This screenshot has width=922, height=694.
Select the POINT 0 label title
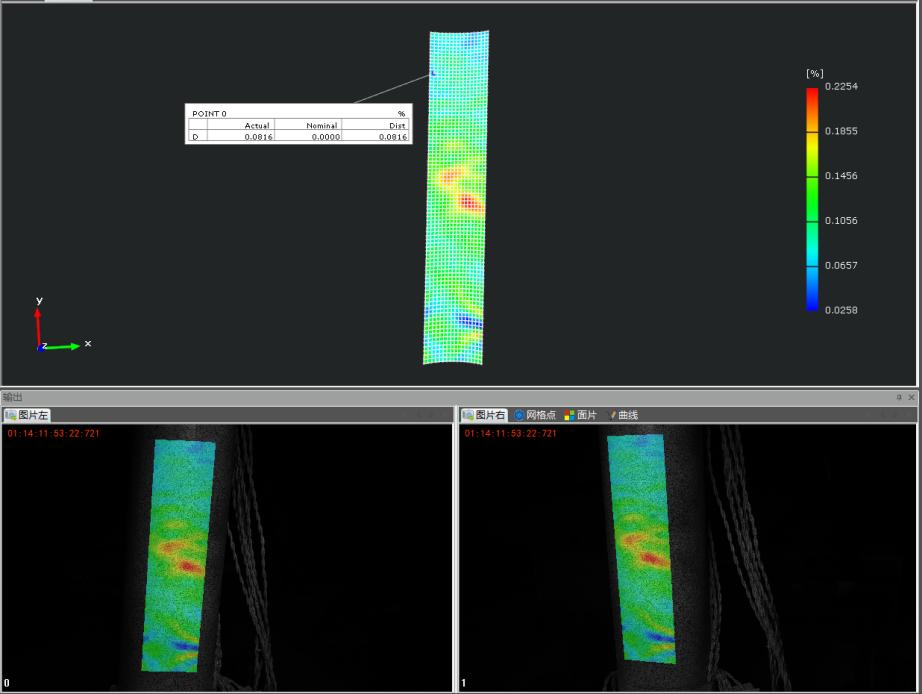click(x=209, y=114)
